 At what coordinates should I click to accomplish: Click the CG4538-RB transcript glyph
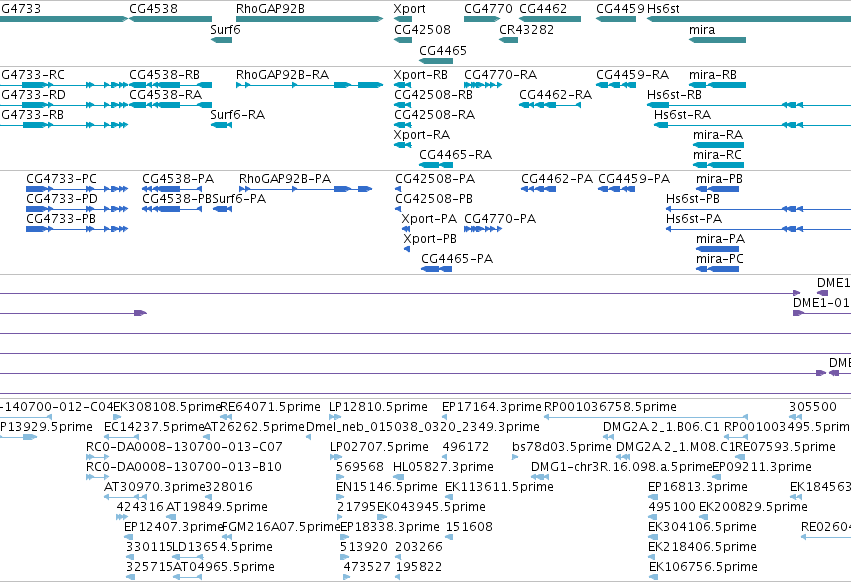point(170,85)
